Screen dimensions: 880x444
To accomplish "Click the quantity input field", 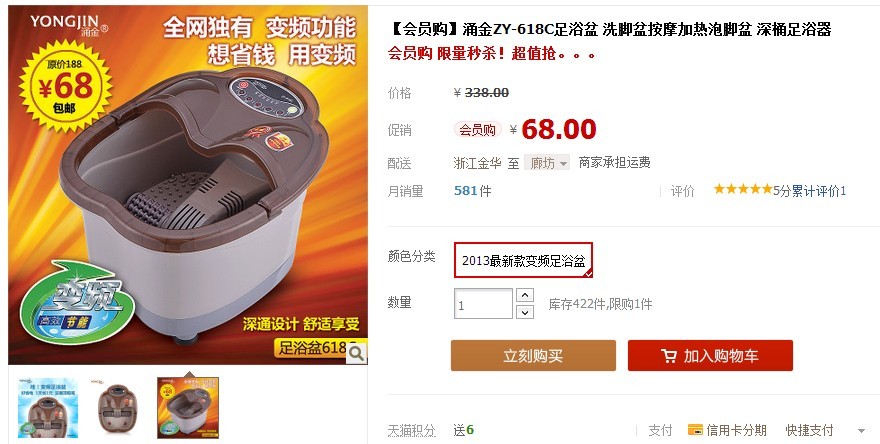I will (483, 304).
